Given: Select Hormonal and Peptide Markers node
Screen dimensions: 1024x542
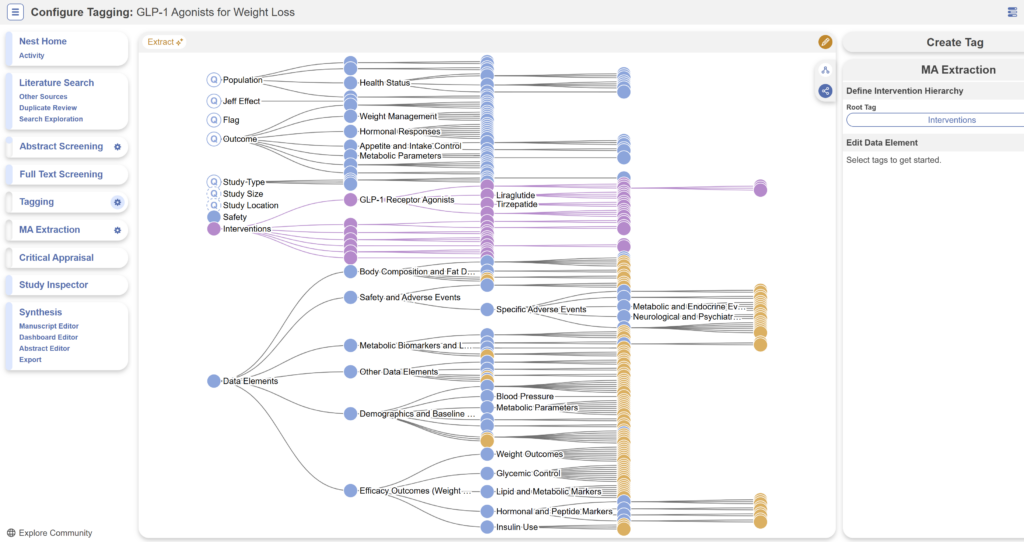Looking at the screenshot, I should click(487, 511).
